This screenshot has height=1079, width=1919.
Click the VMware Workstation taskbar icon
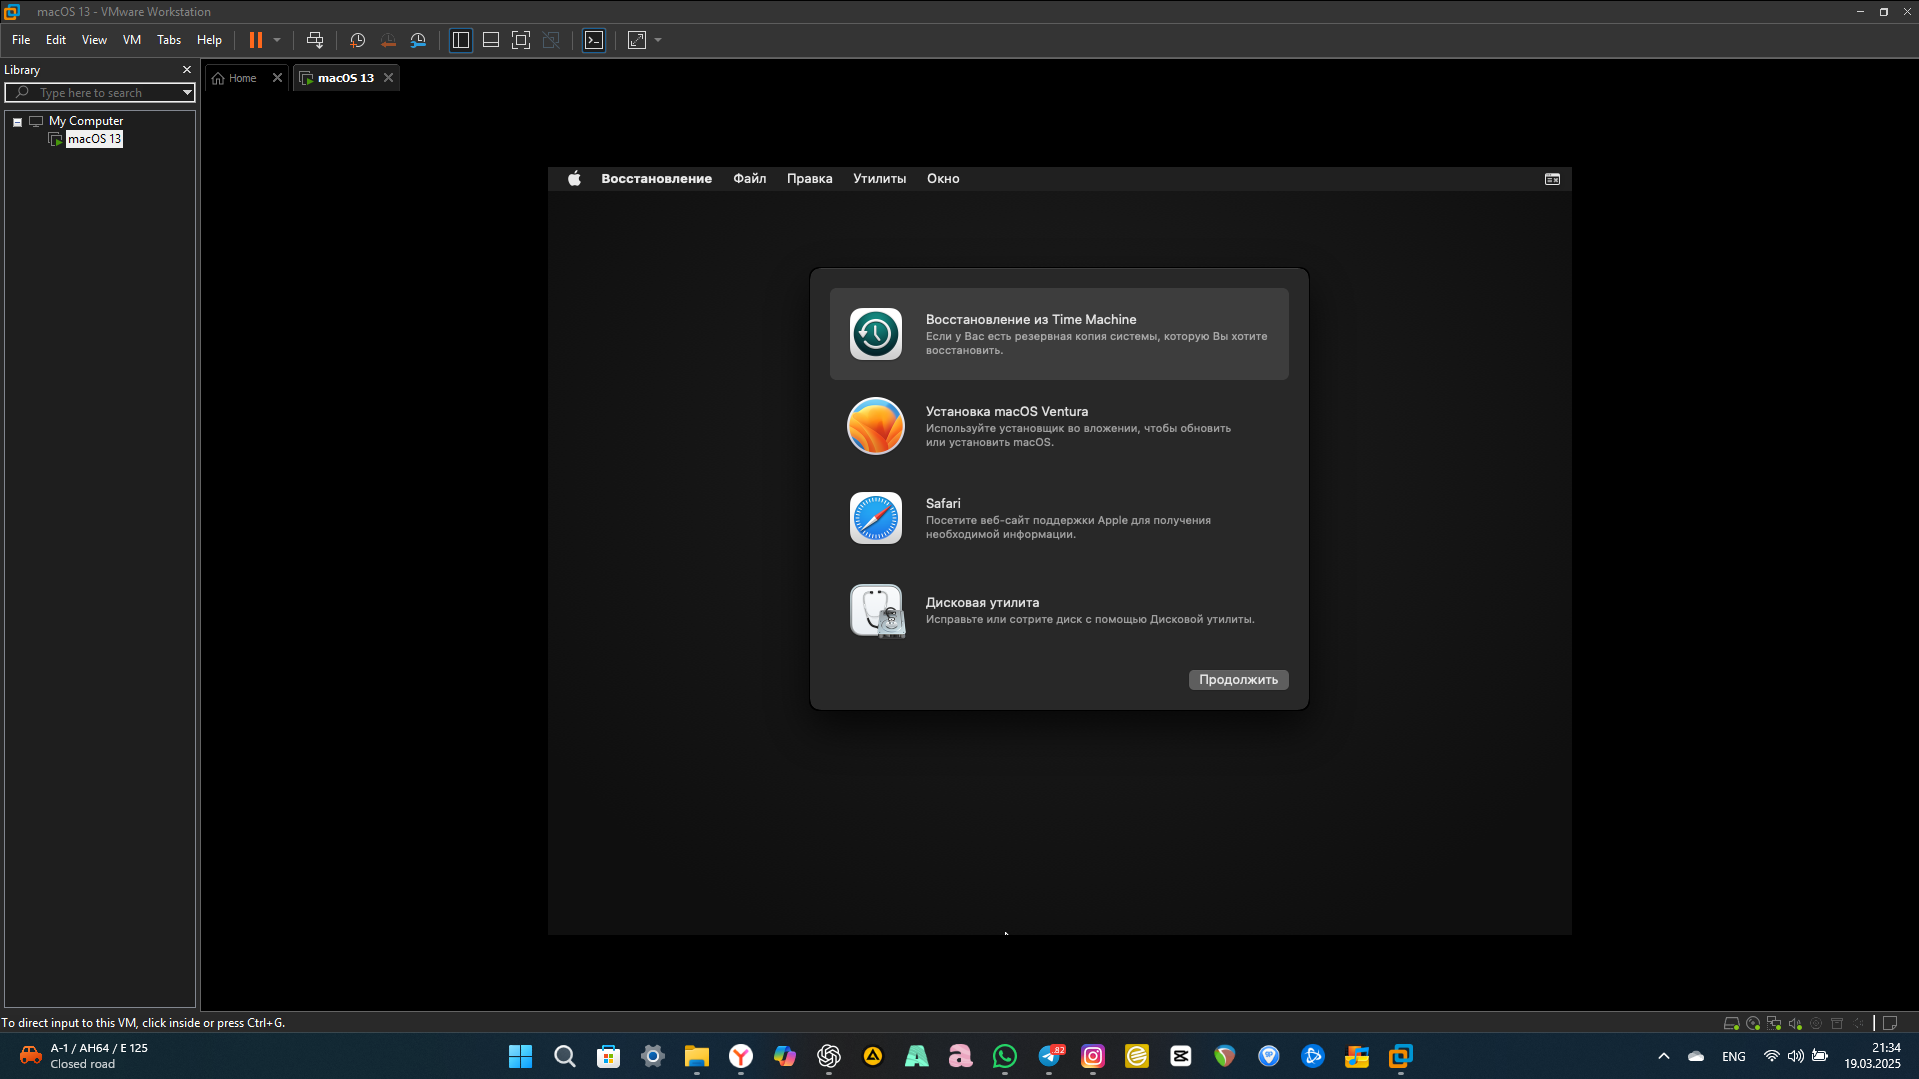tap(1401, 1057)
